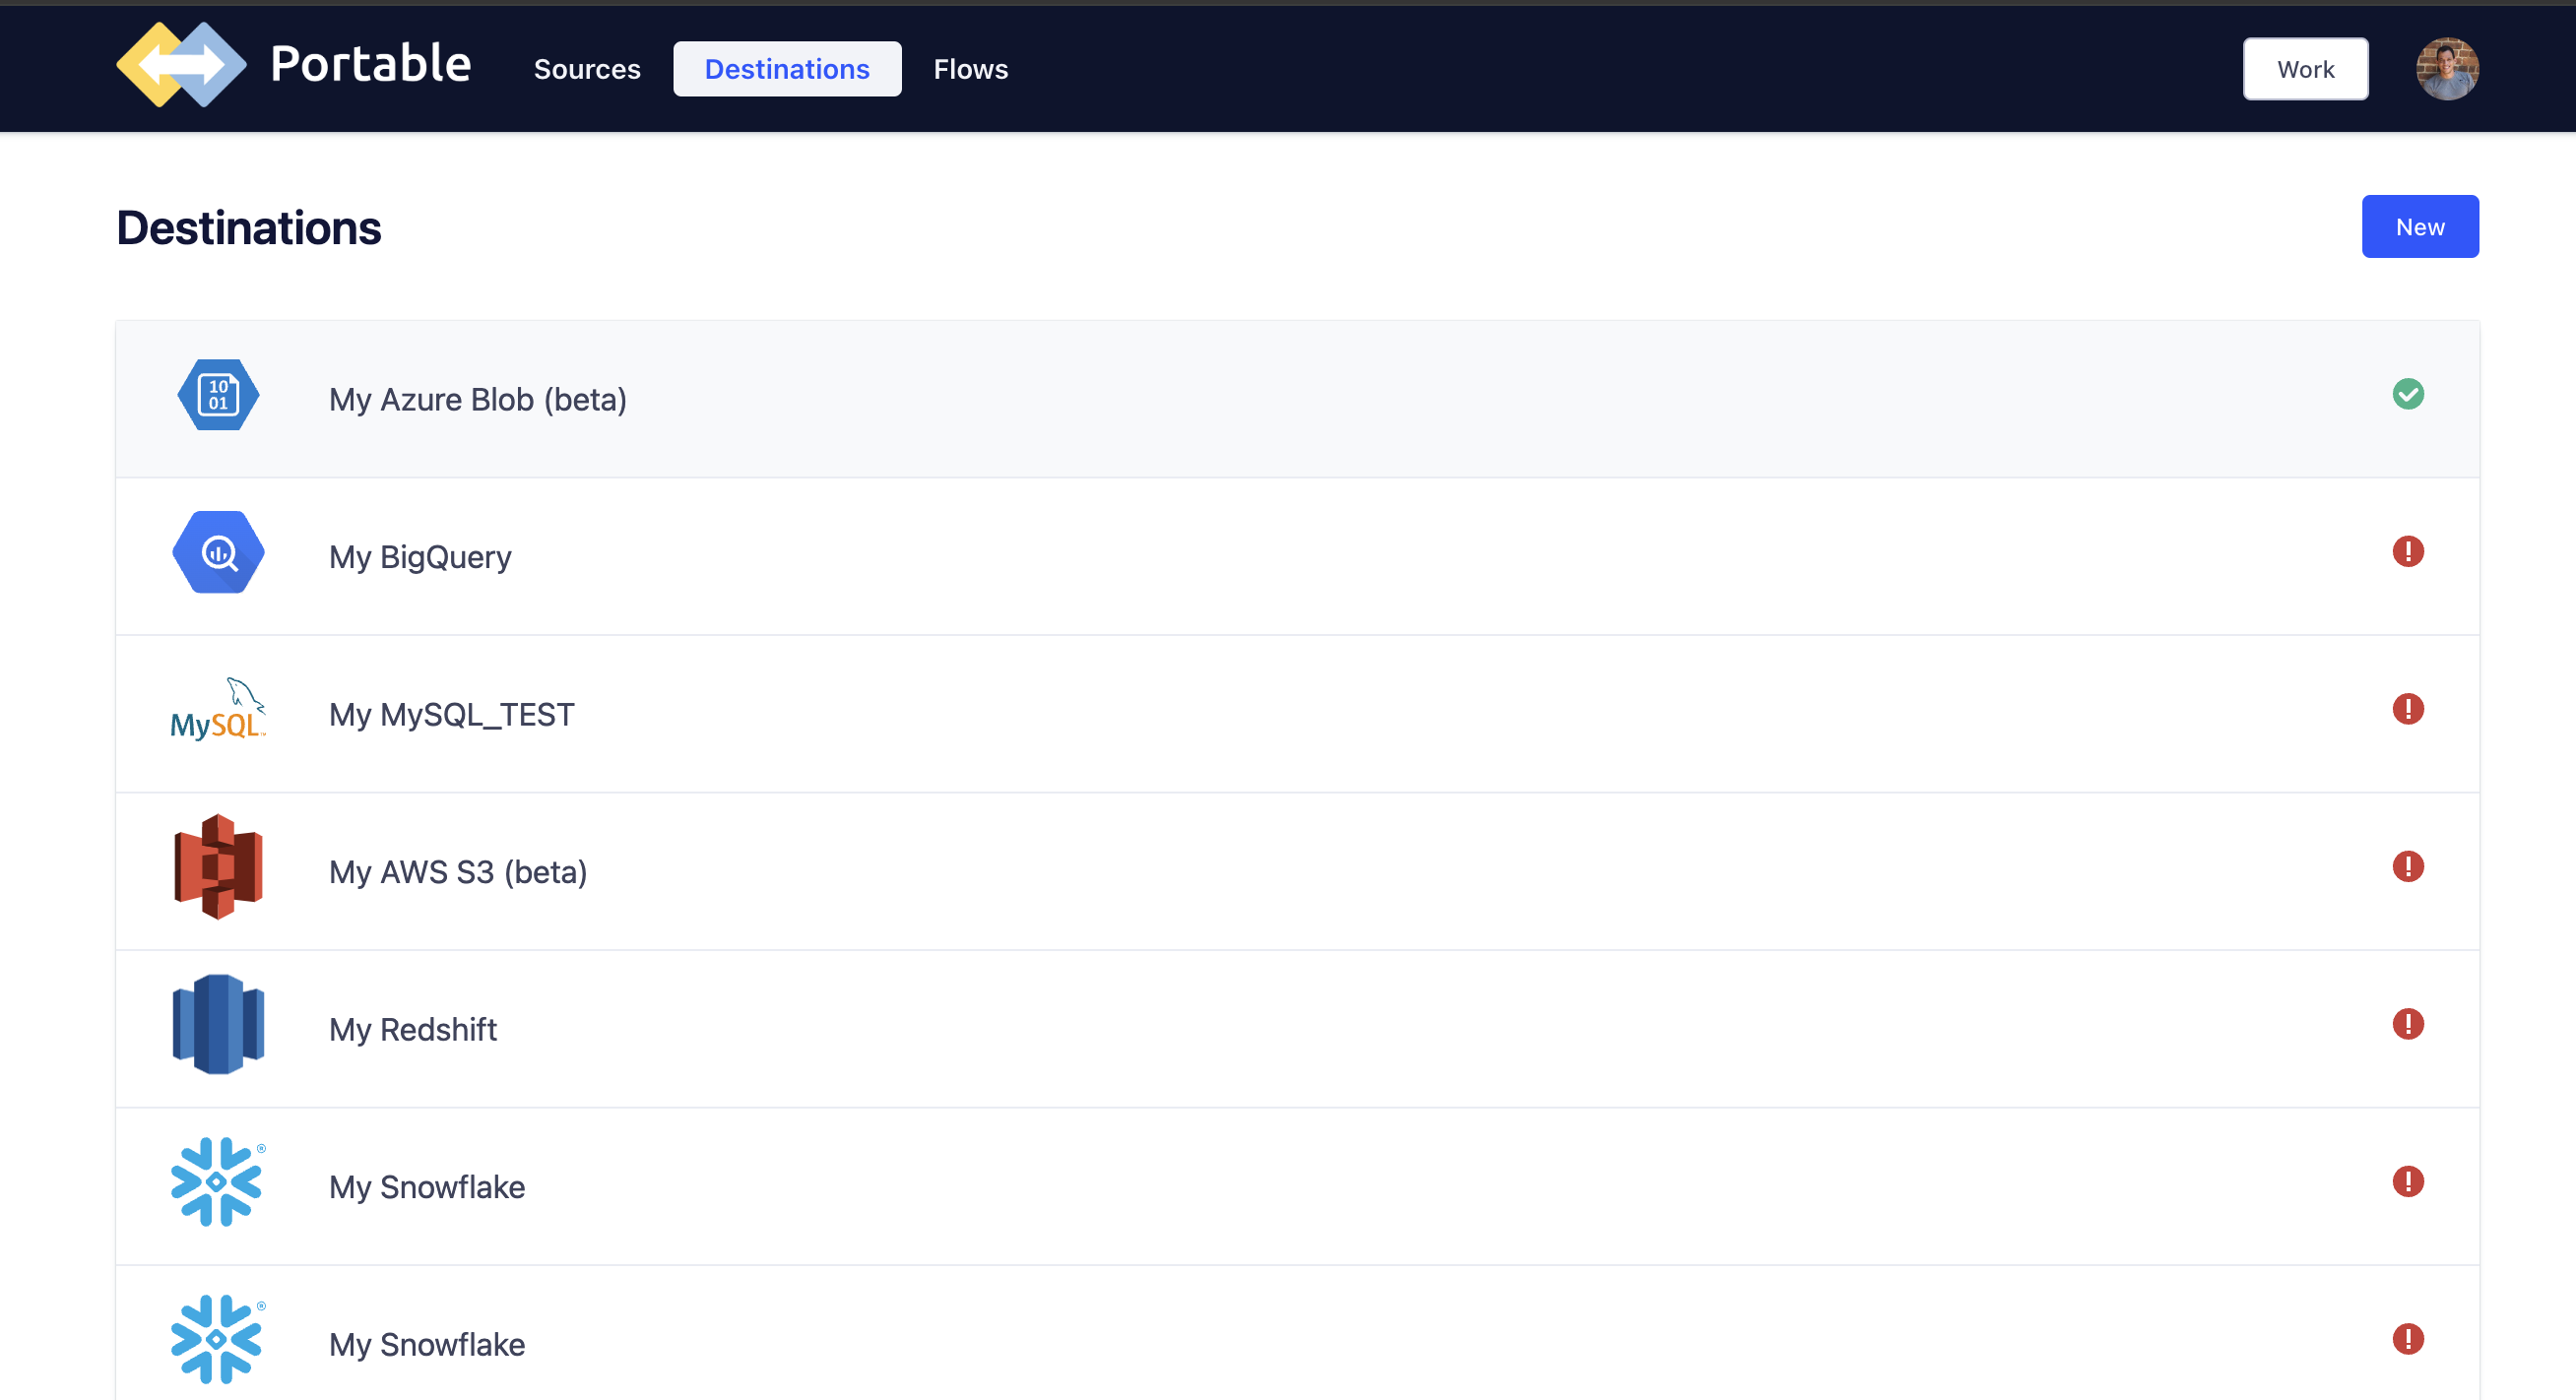Viewport: 2576px width, 1400px height.
Task: Click the red alert icon on My Redshift
Action: 2407,1024
